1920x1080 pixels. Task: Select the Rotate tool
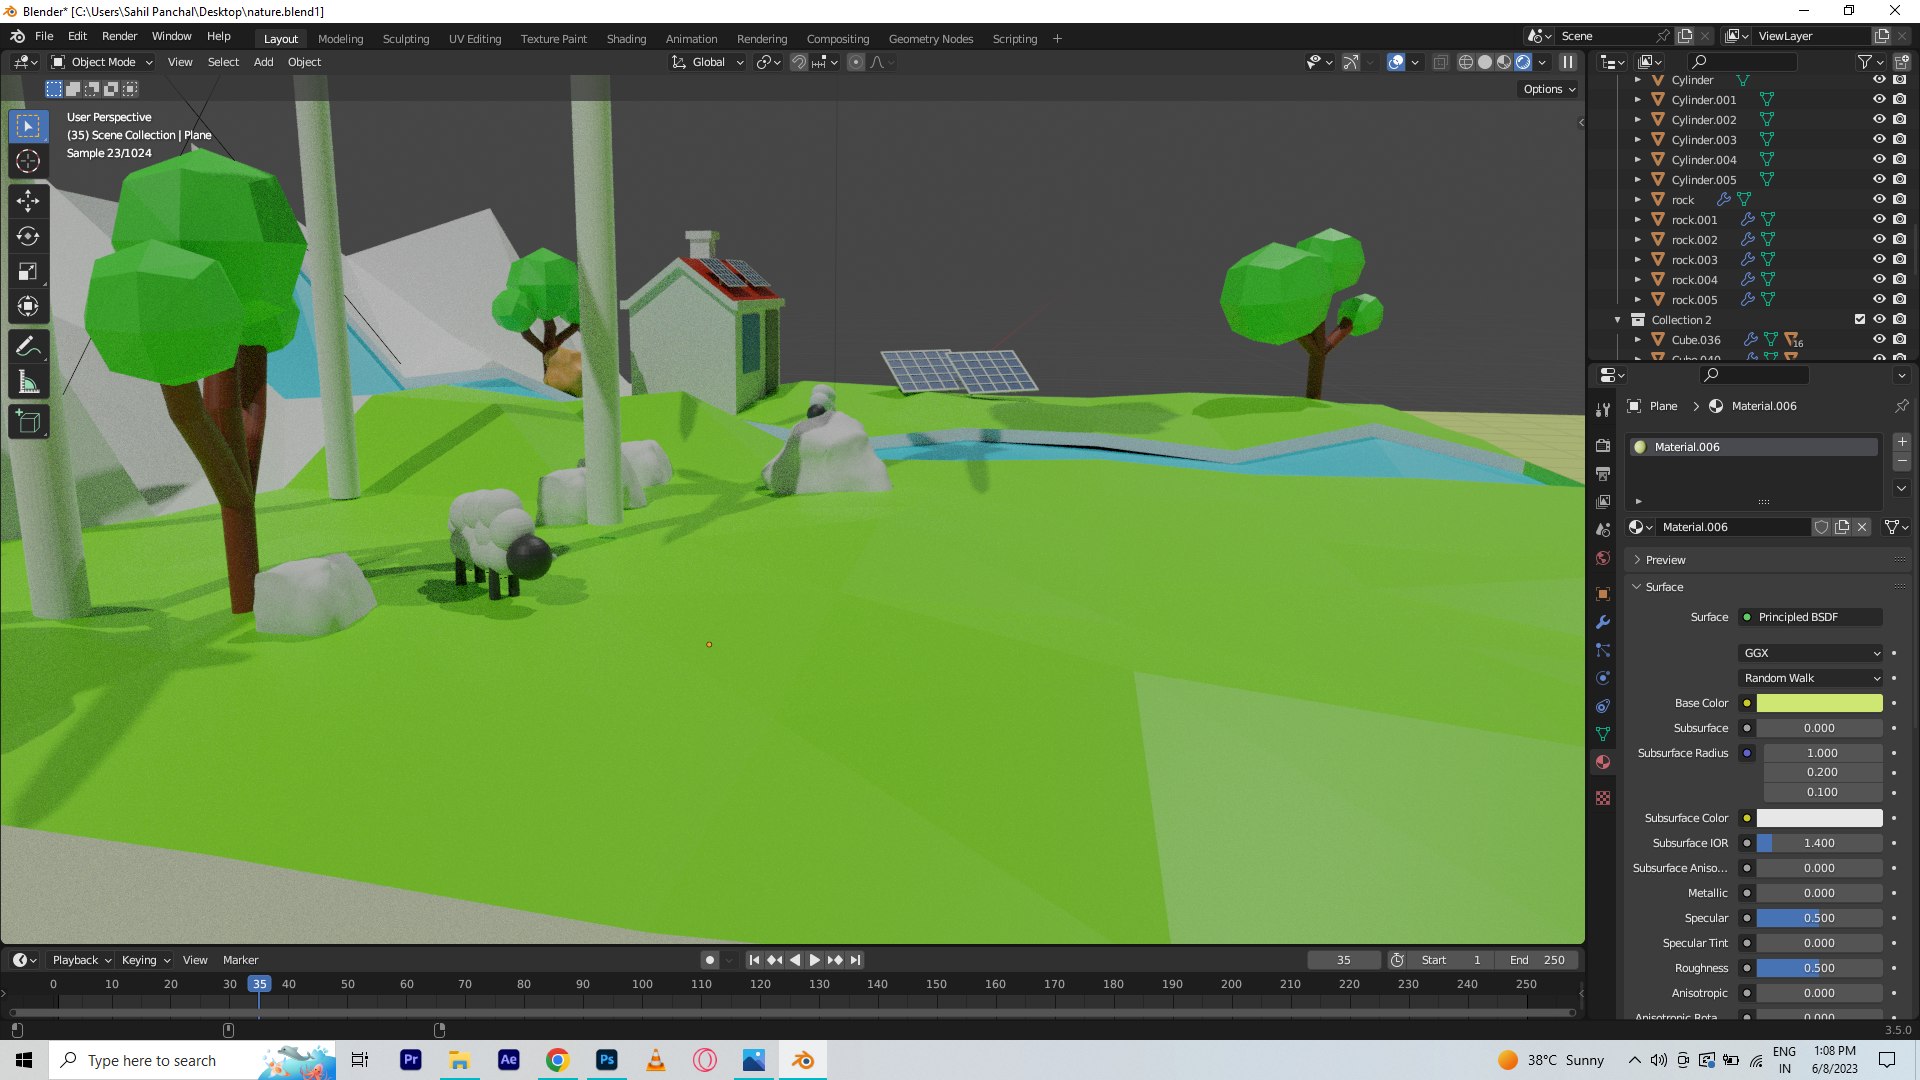(28, 236)
